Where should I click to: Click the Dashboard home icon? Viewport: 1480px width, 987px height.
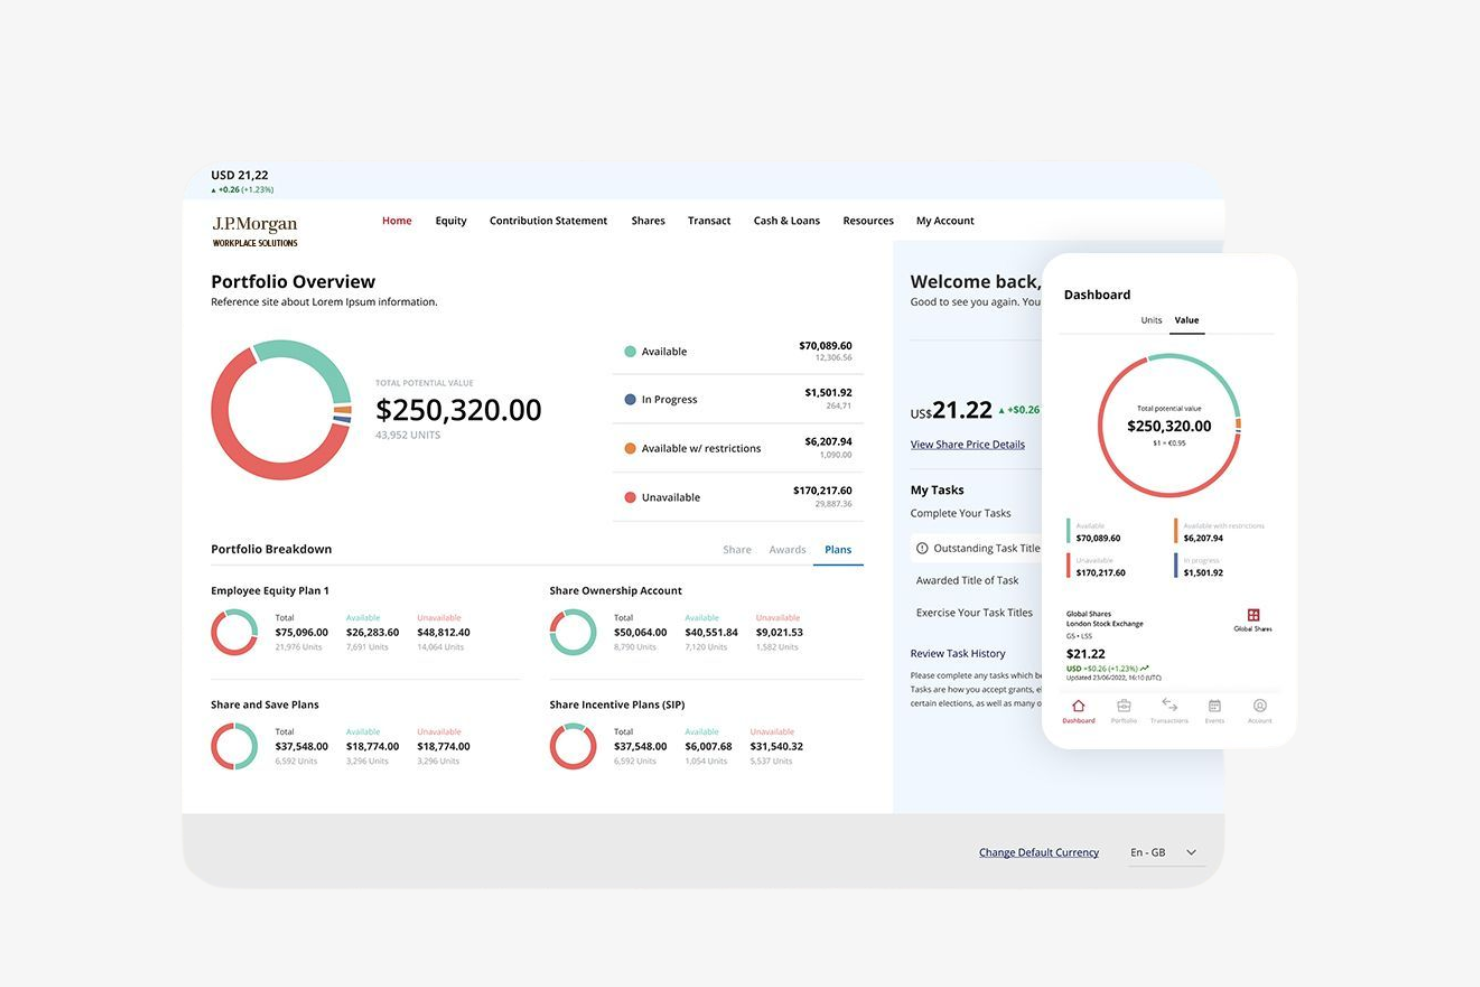pyautogui.click(x=1078, y=705)
